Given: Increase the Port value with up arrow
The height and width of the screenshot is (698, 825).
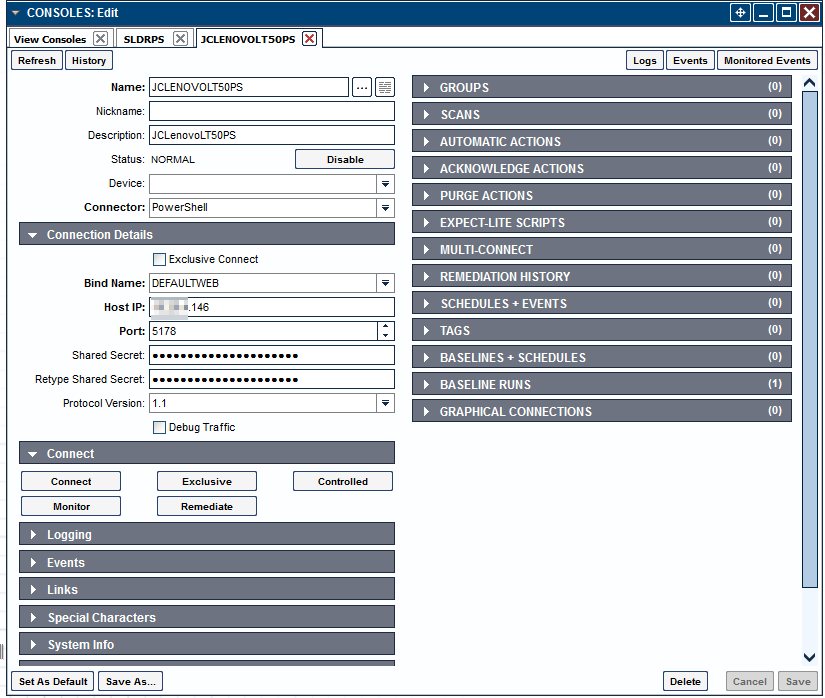Looking at the screenshot, I should coord(386,326).
